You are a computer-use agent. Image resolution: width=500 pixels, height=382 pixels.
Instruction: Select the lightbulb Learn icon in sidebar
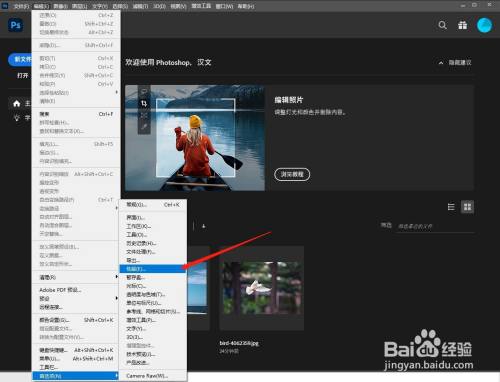(17, 118)
